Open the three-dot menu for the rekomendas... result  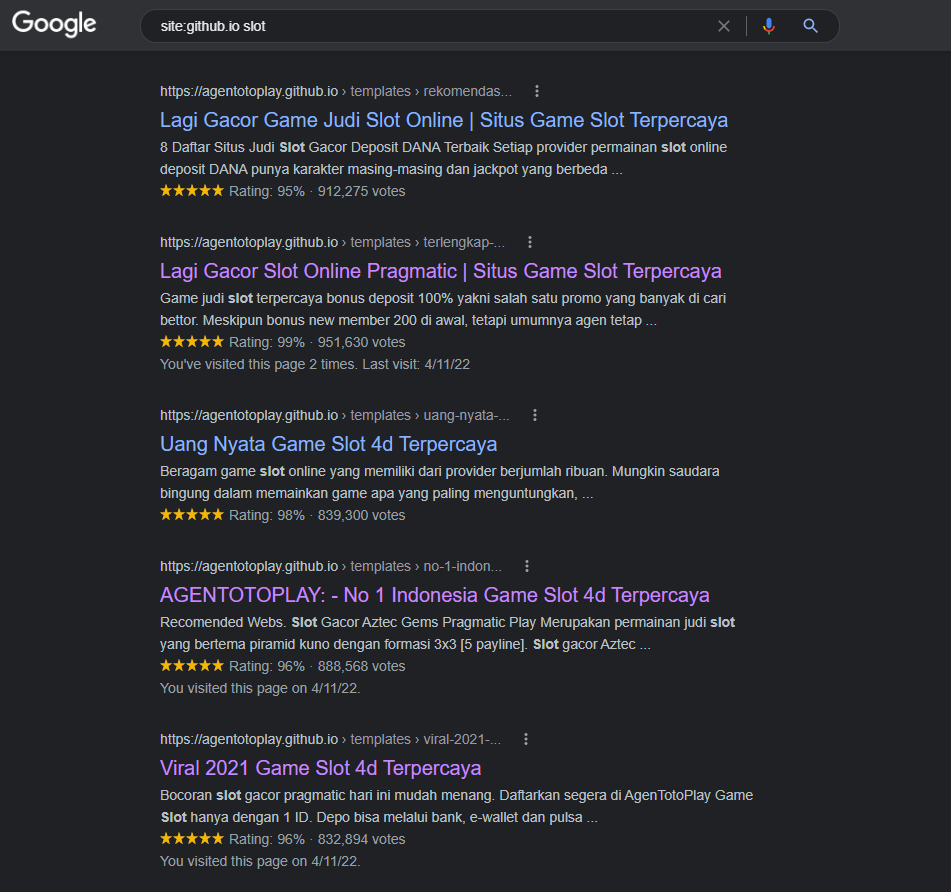click(x=537, y=91)
